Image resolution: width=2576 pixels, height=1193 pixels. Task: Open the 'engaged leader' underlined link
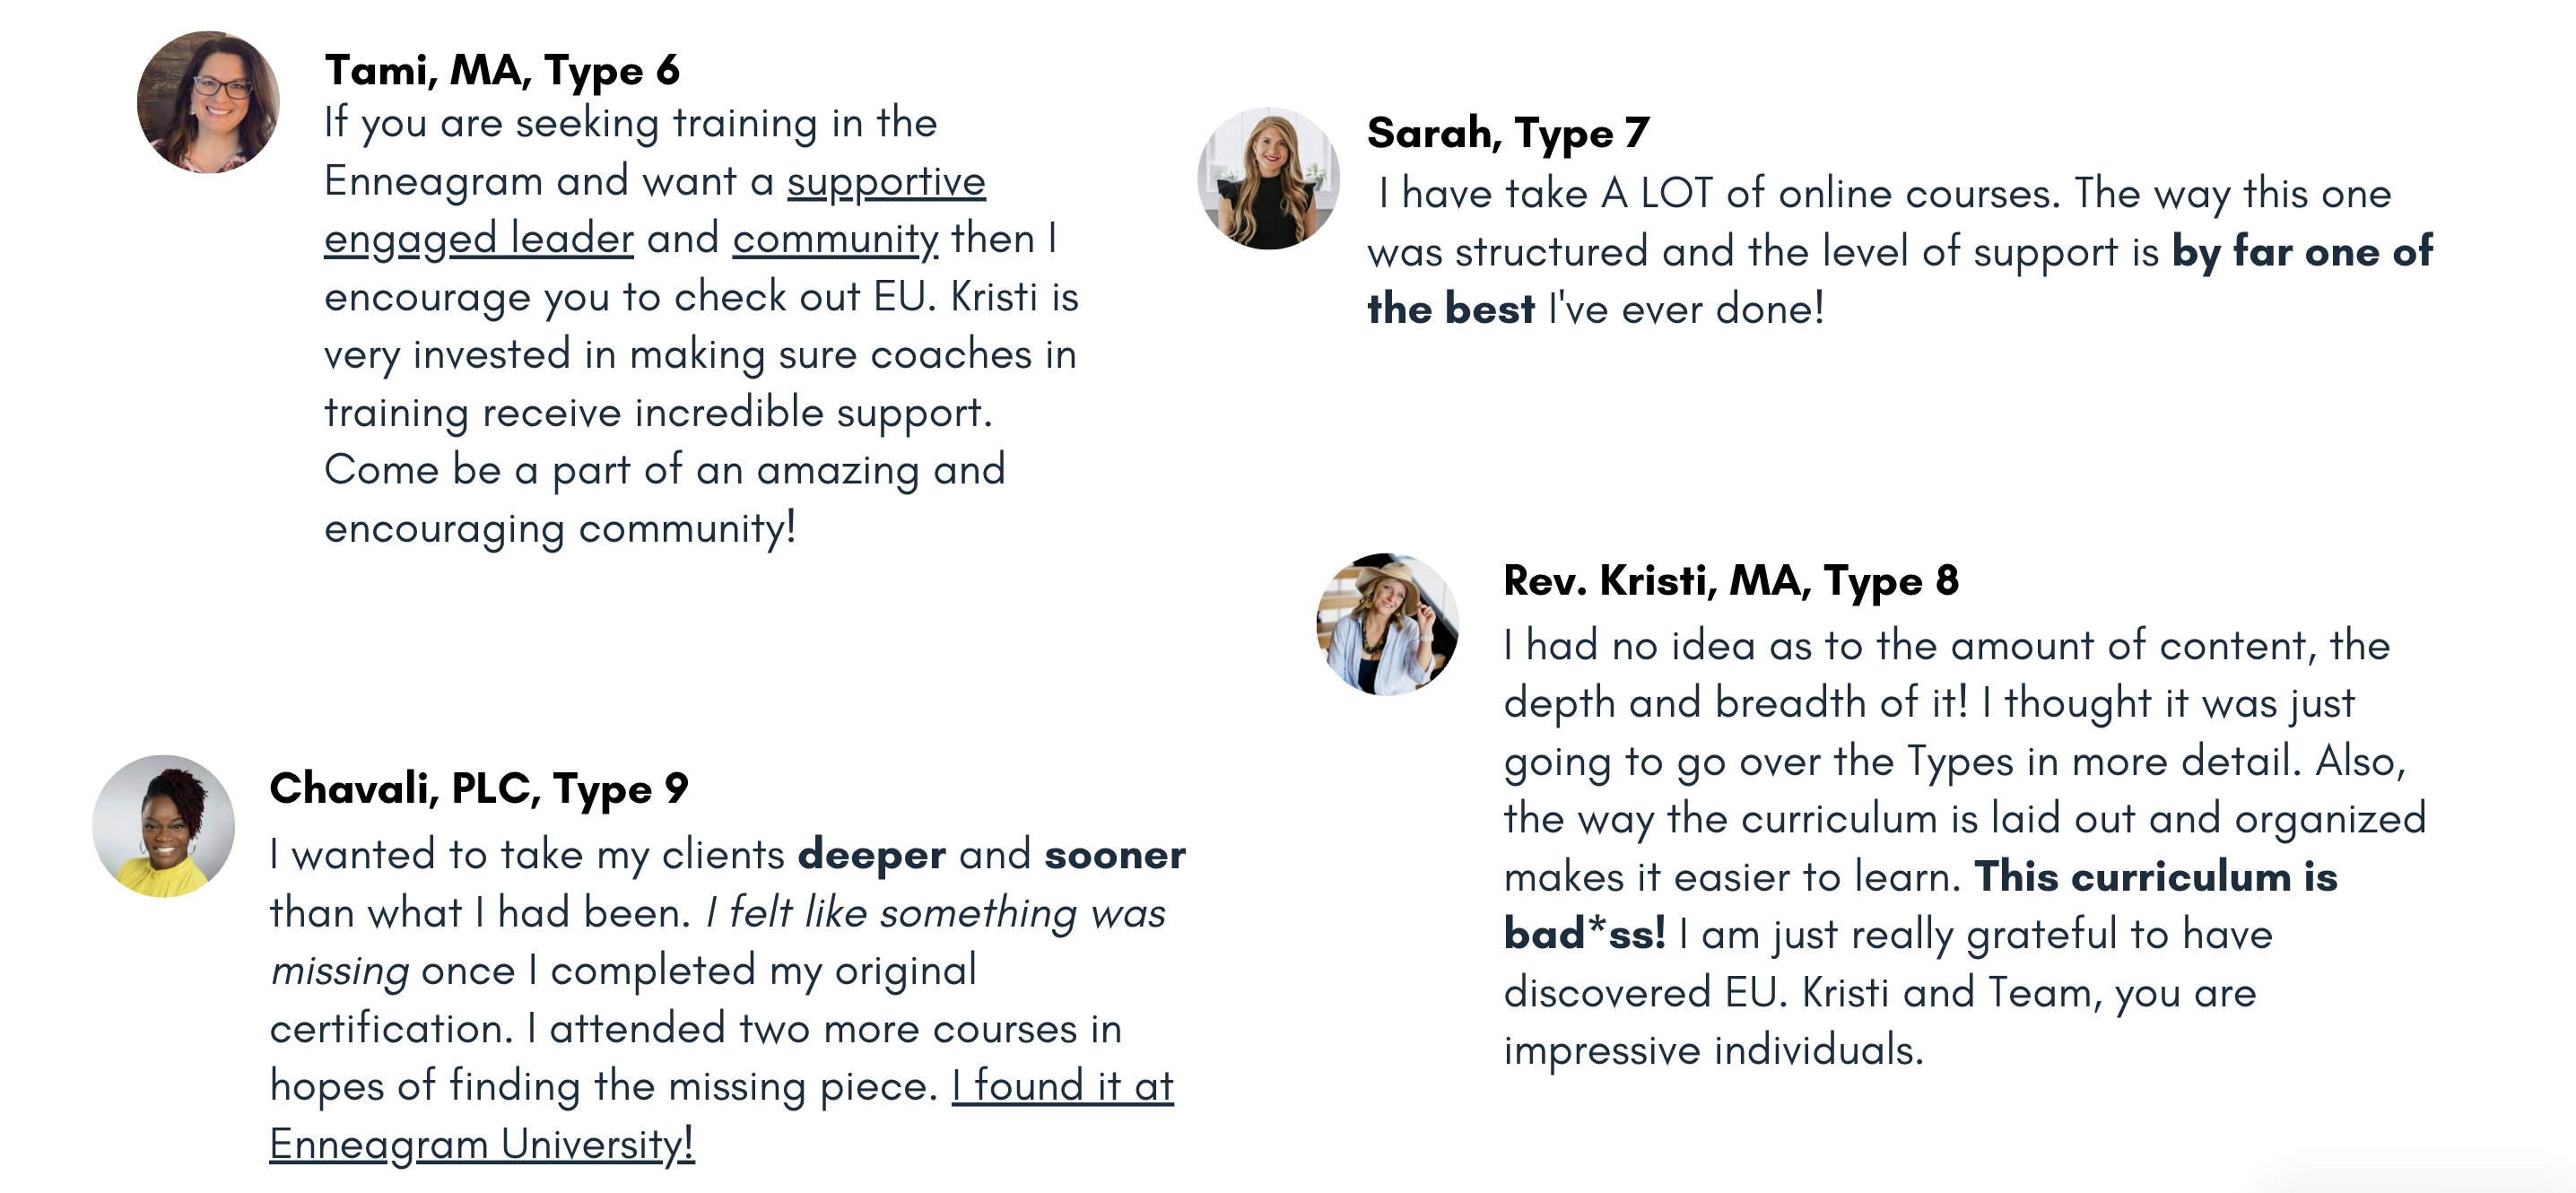(479, 240)
